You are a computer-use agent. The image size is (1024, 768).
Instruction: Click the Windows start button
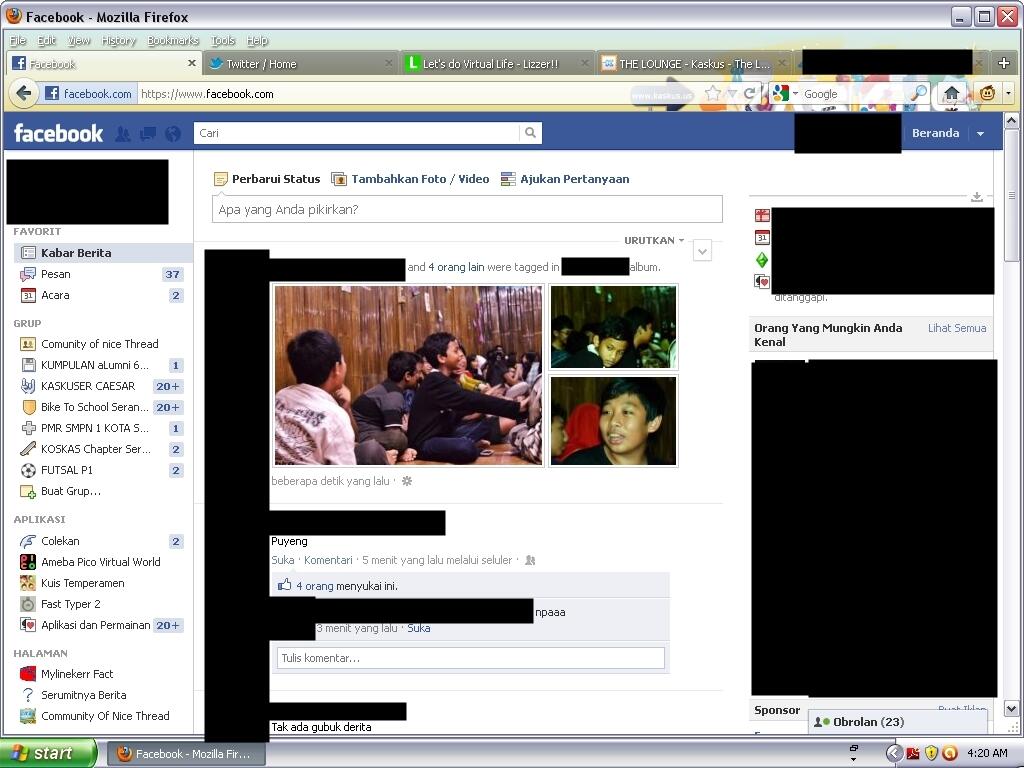click(48, 753)
